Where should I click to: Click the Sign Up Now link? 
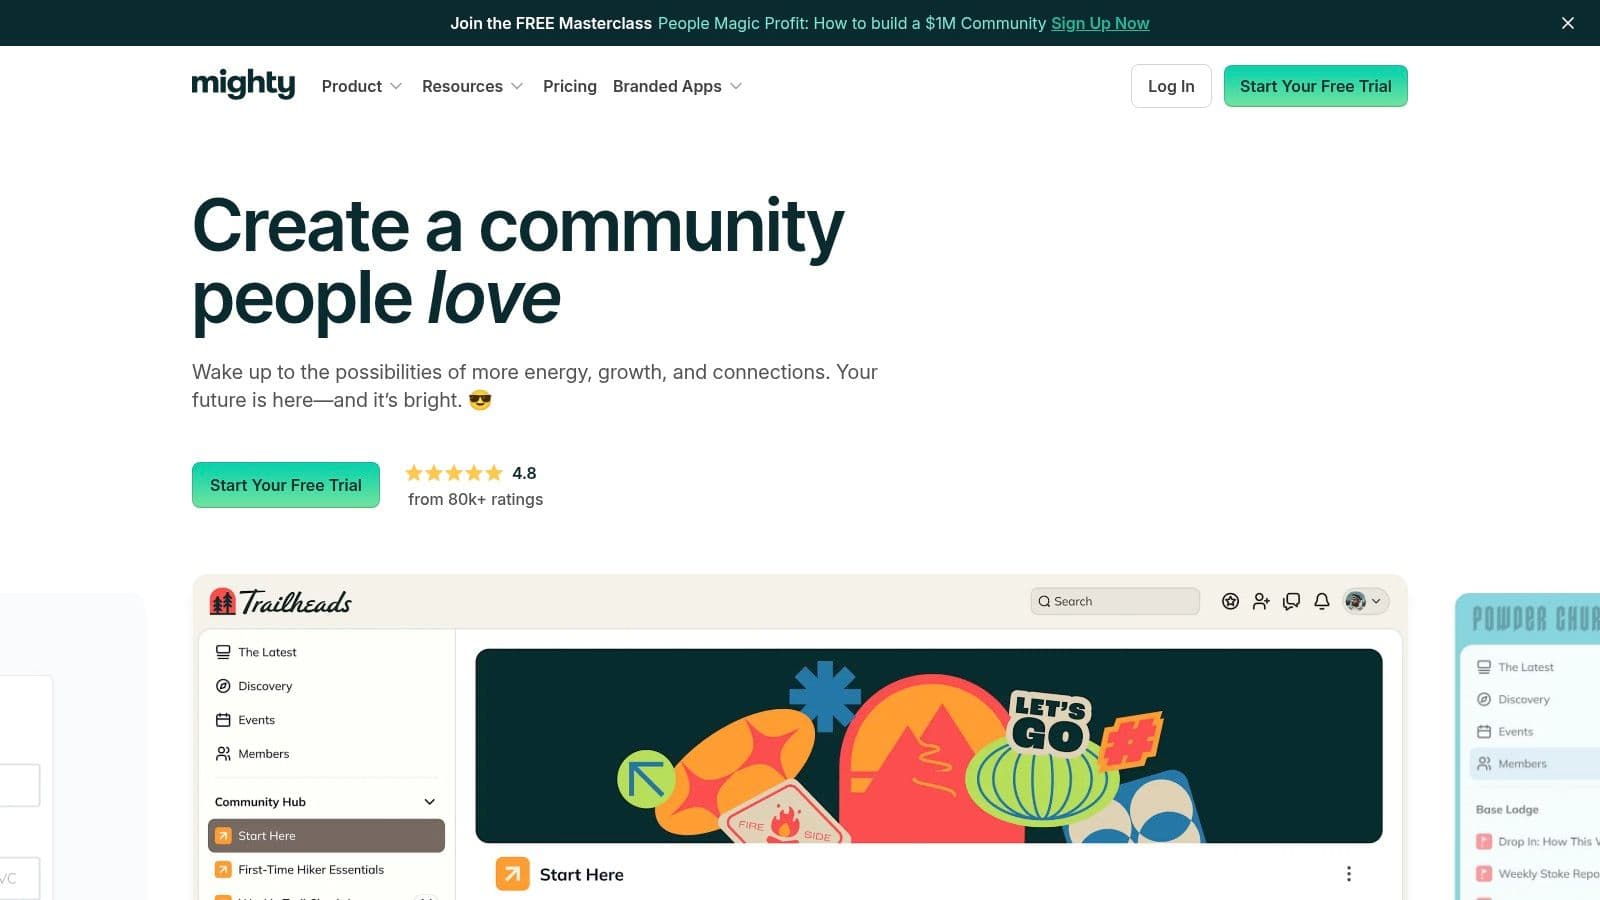[1099, 23]
